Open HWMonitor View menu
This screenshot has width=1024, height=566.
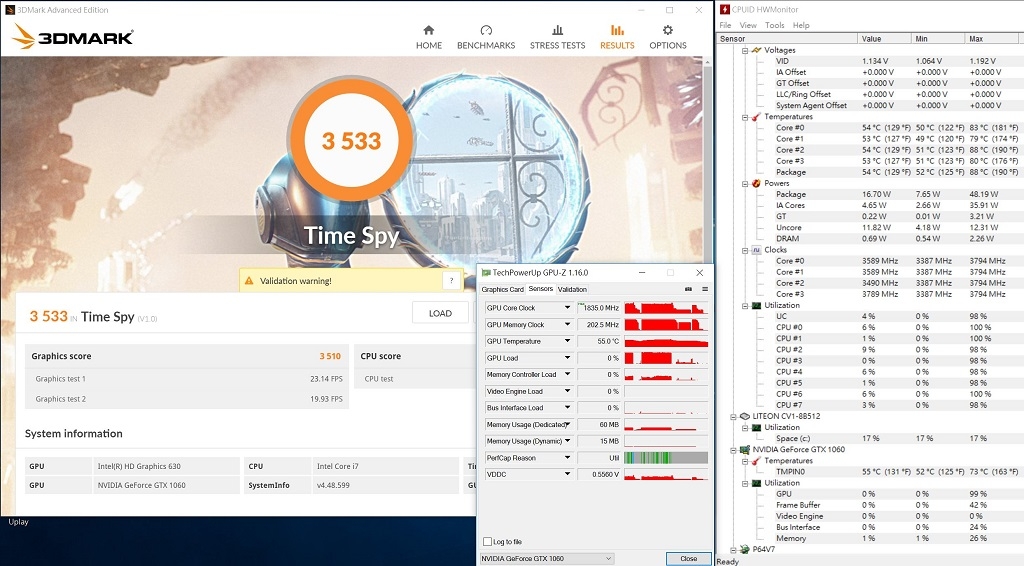(748, 25)
